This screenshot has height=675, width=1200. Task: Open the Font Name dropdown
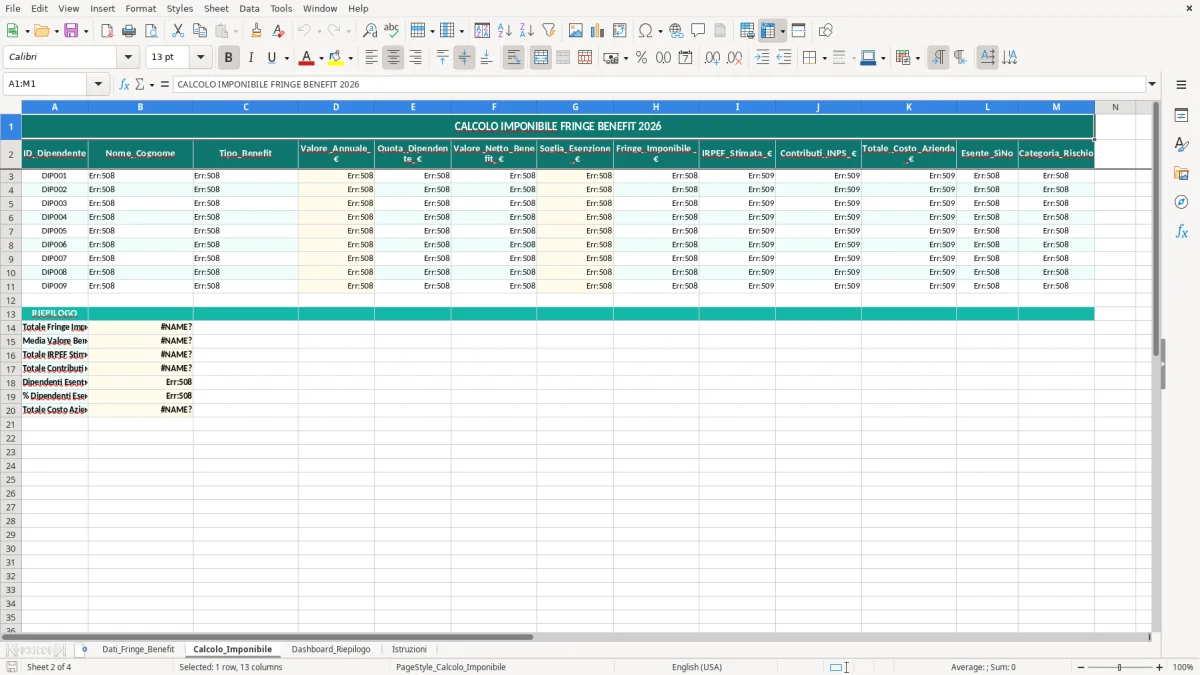point(128,58)
